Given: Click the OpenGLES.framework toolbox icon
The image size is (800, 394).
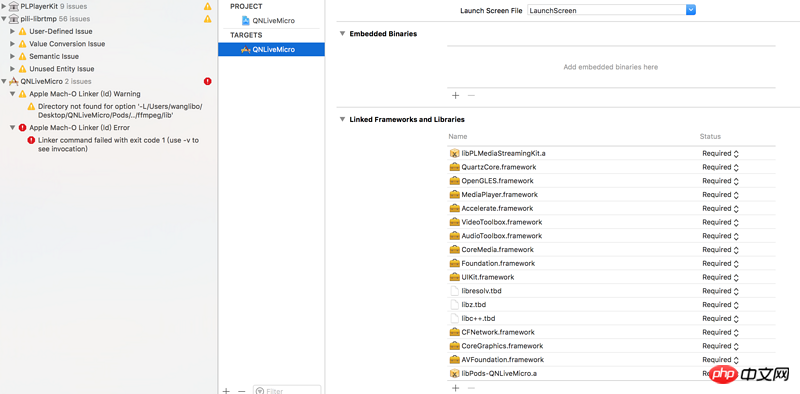Looking at the screenshot, I should pos(454,181).
